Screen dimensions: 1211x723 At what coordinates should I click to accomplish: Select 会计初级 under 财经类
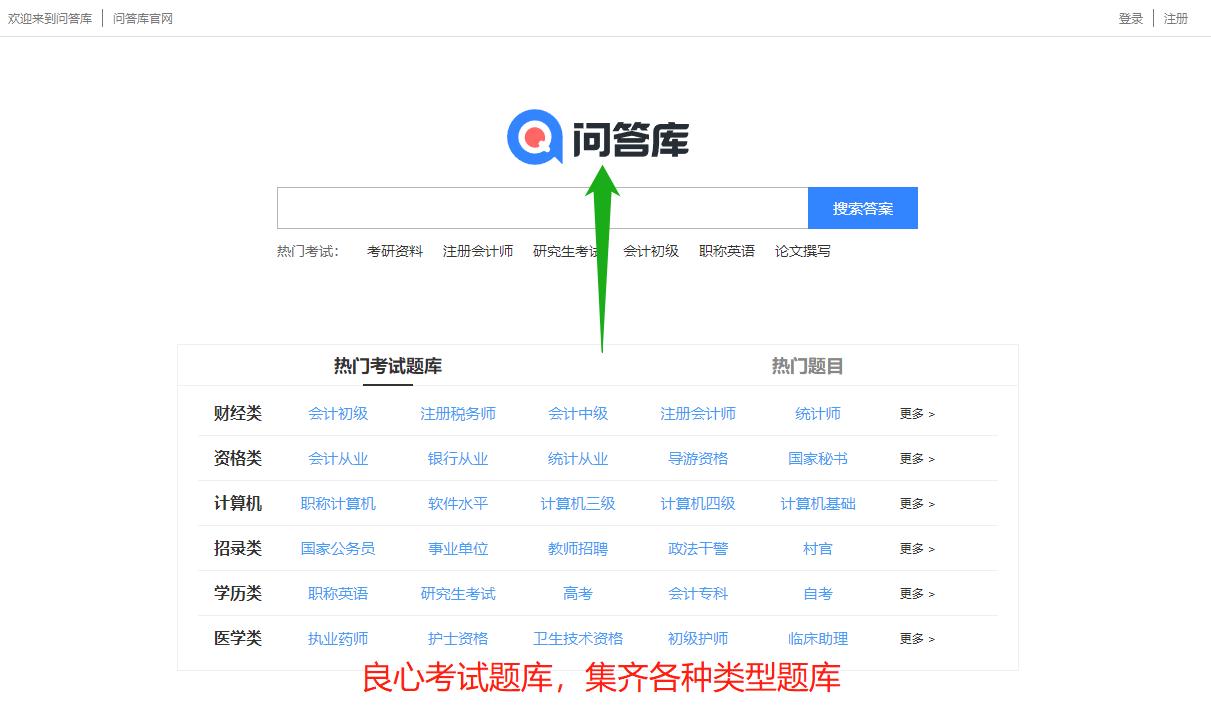pyautogui.click(x=338, y=413)
